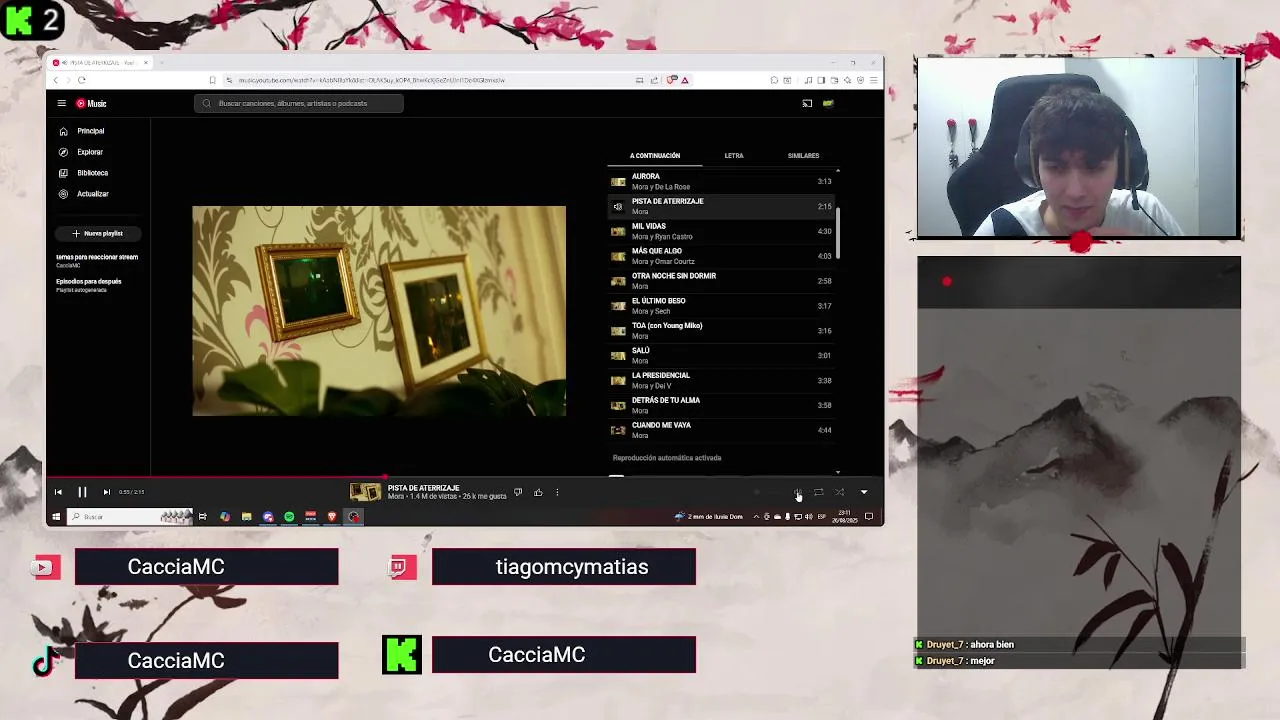Focus the 'Buscar canciones, álbumes' search field

coord(299,103)
